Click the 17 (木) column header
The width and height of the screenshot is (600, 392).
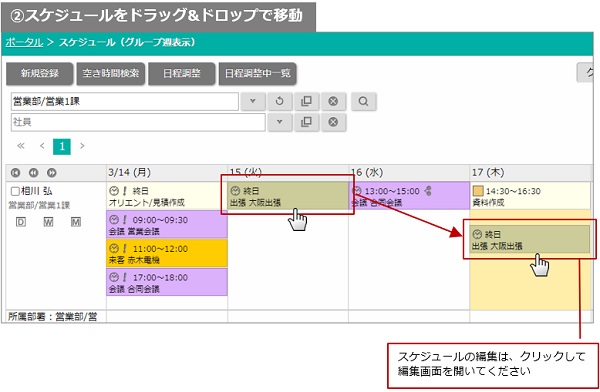tap(531, 173)
